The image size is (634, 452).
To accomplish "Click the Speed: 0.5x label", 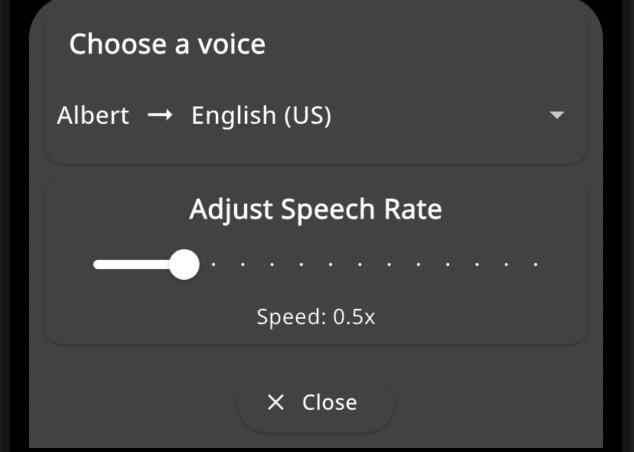I will tap(316, 317).
